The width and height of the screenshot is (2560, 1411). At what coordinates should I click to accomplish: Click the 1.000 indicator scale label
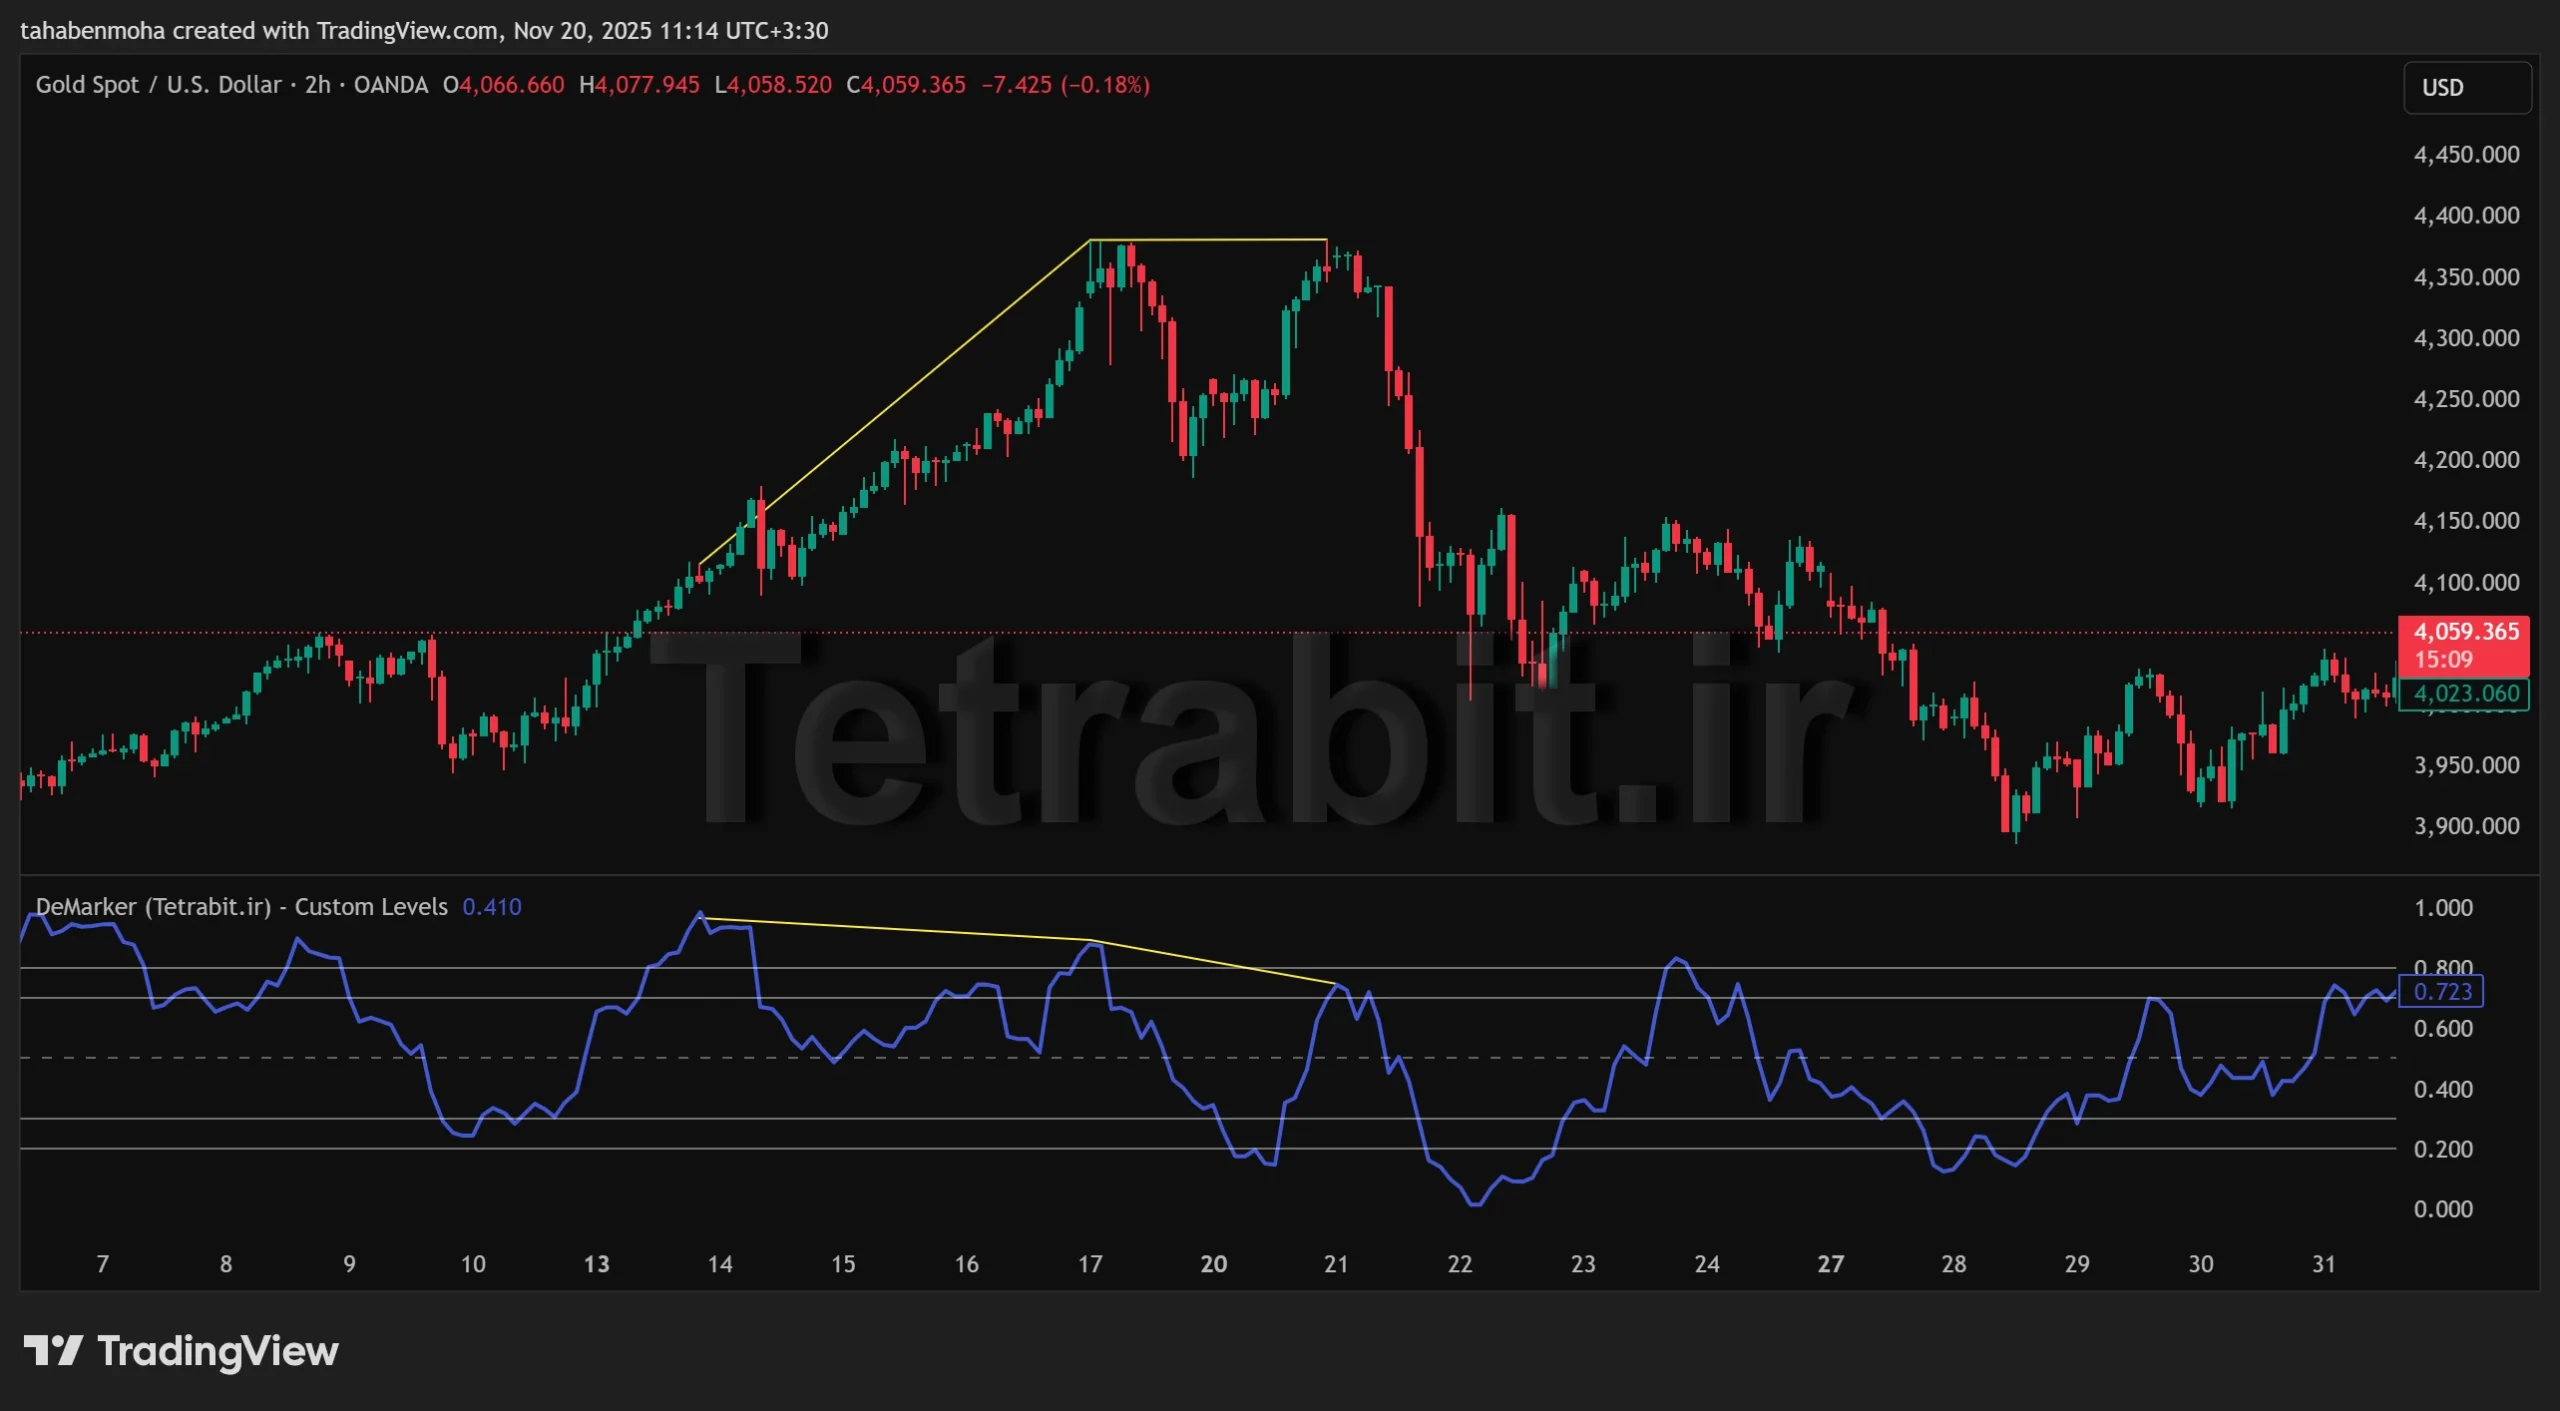2443,908
